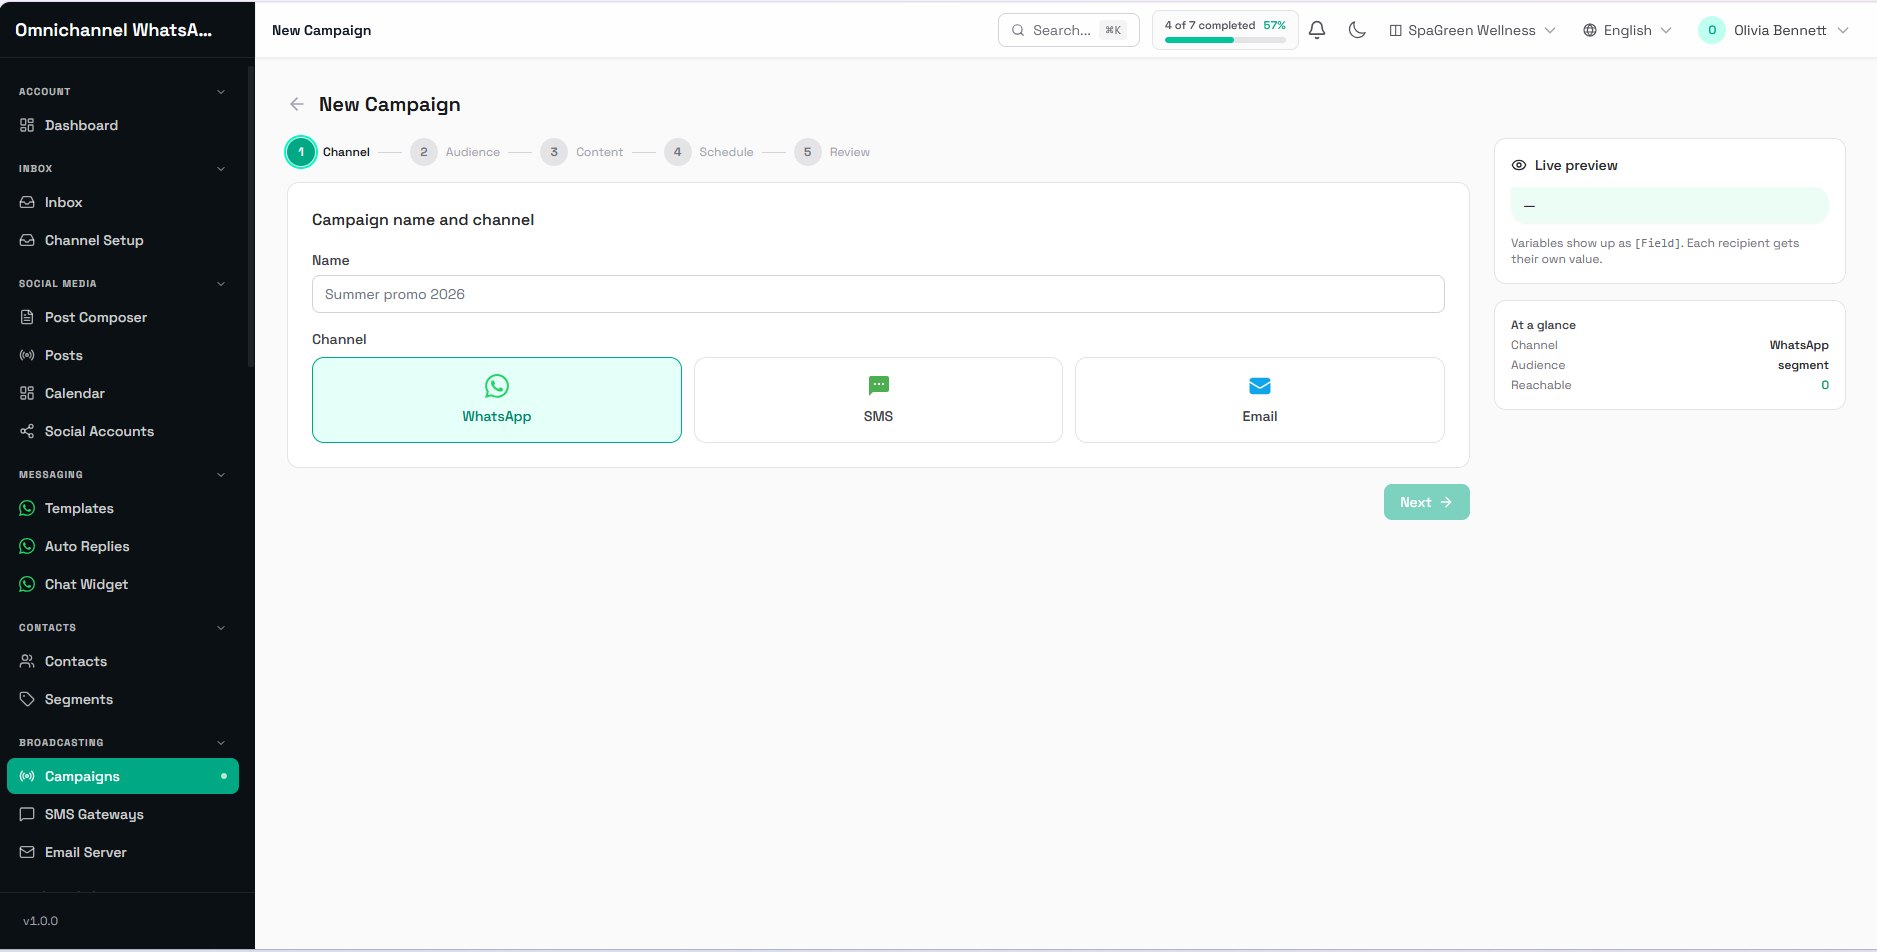Open Campaigns in the sidebar
The width and height of the screenshot is (1877, 952).
(123, 776)
